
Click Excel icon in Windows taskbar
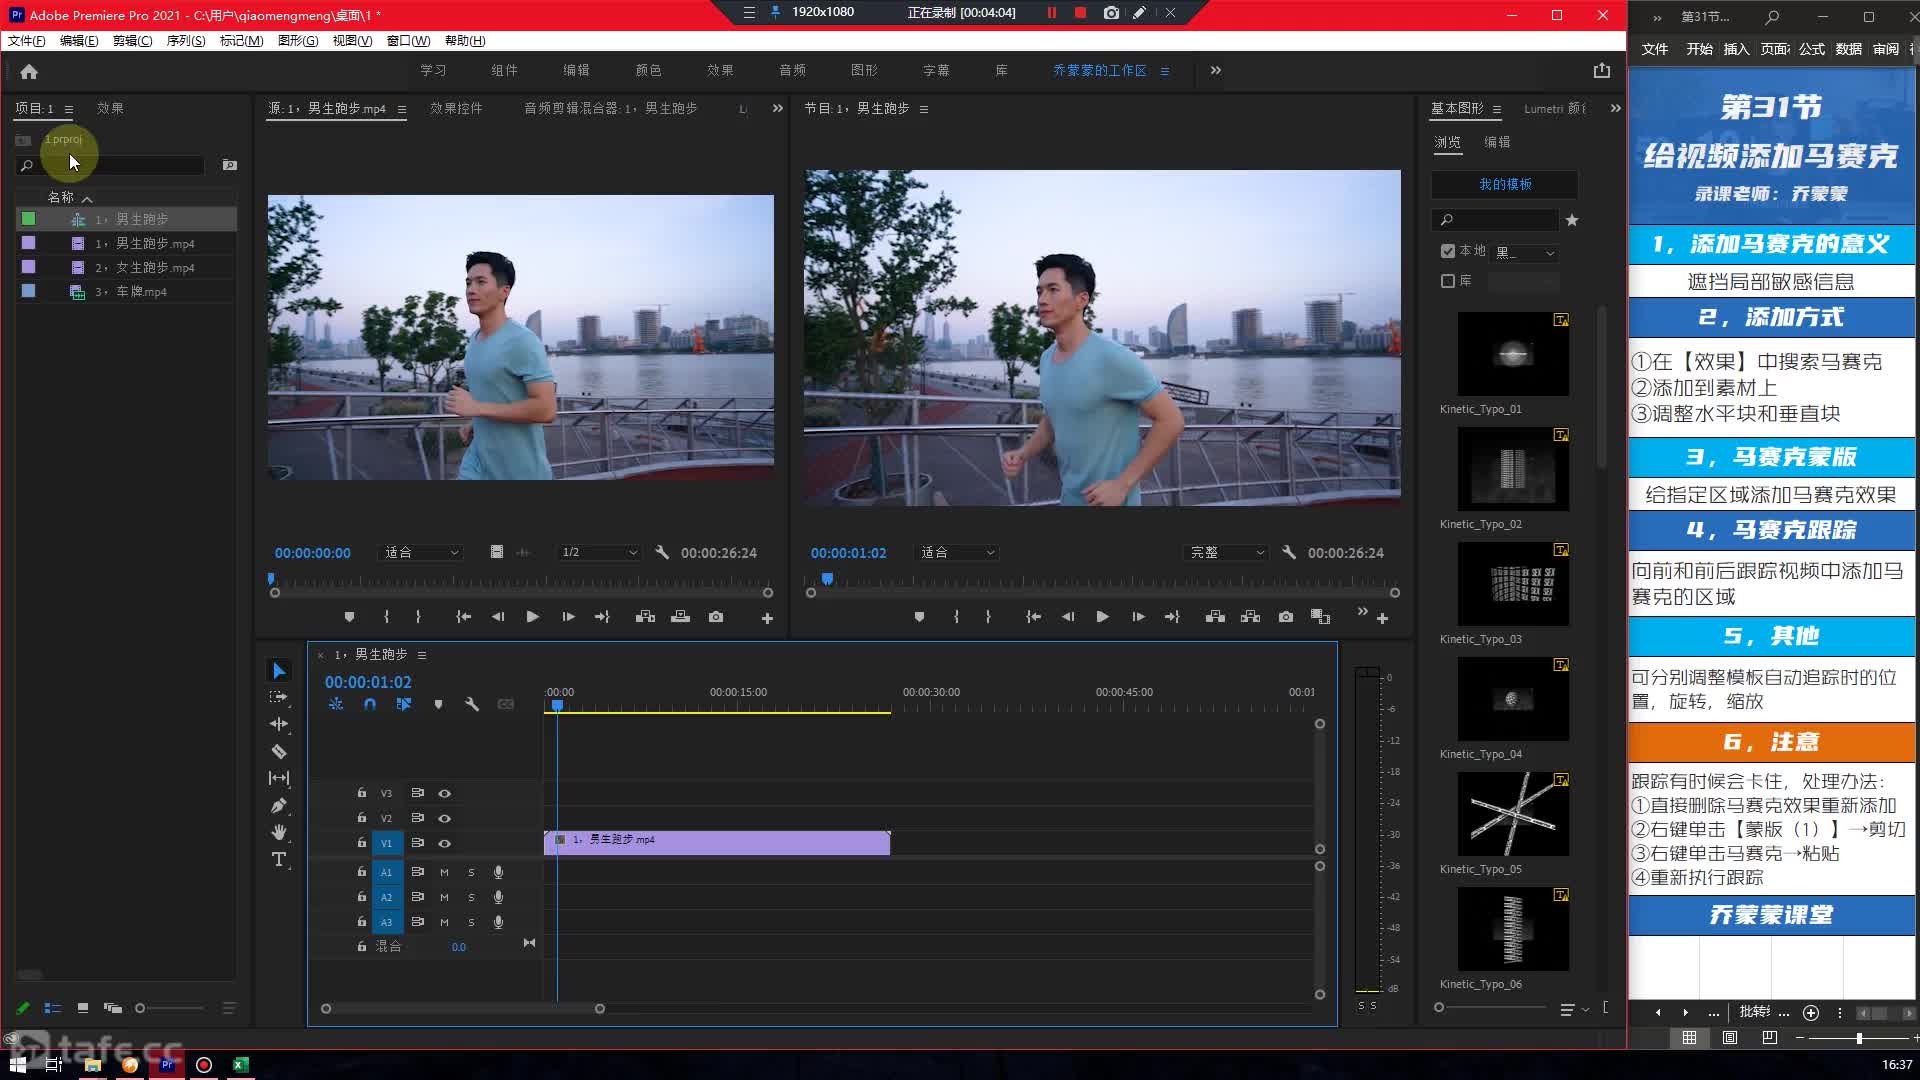point(240,1065)
